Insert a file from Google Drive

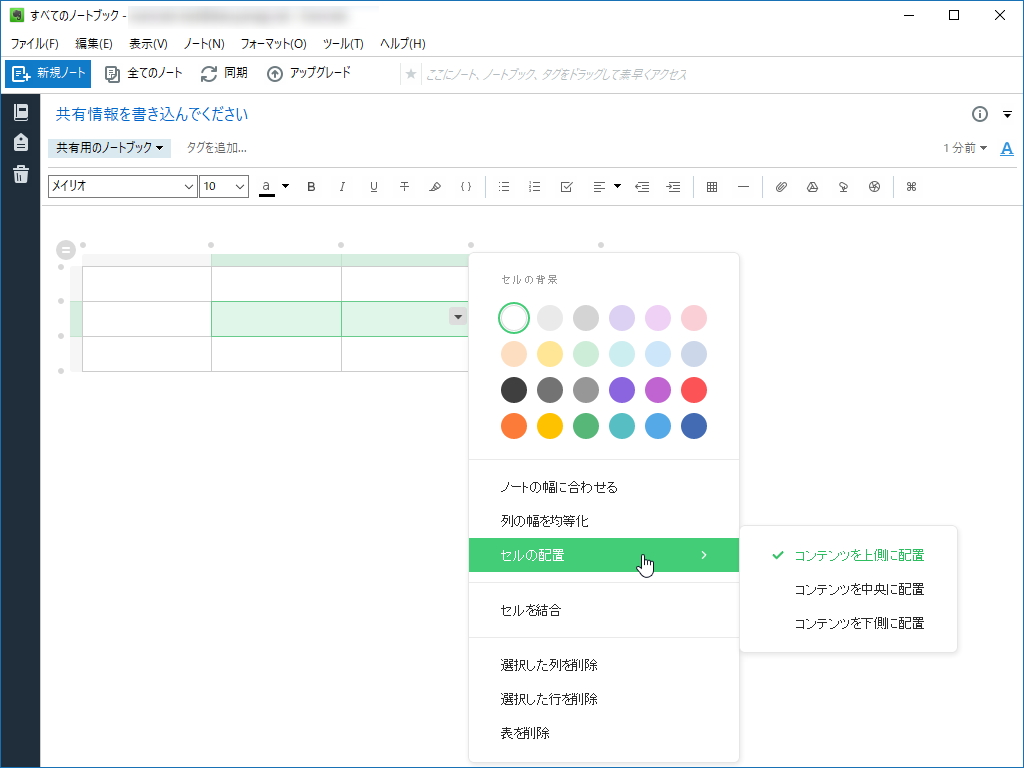click(x=812, y=186)
